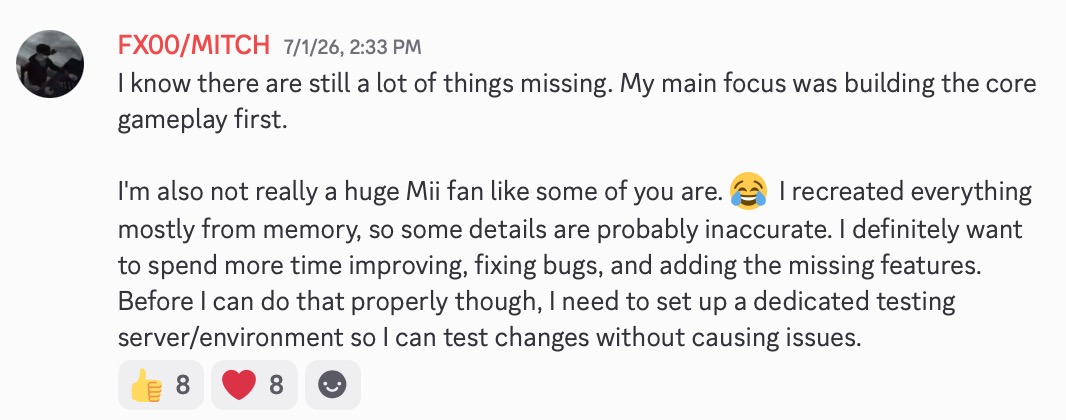Click the line beginning 'to spend more time'
Image resolution: width=1066 pixels, height=420 pixels.
pos(551,266)
